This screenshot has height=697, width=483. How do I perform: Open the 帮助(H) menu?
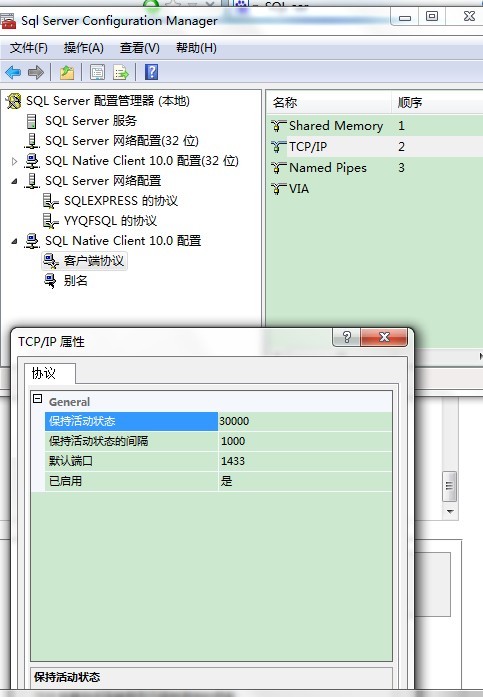pyautogui.click(x=196, y=48)
